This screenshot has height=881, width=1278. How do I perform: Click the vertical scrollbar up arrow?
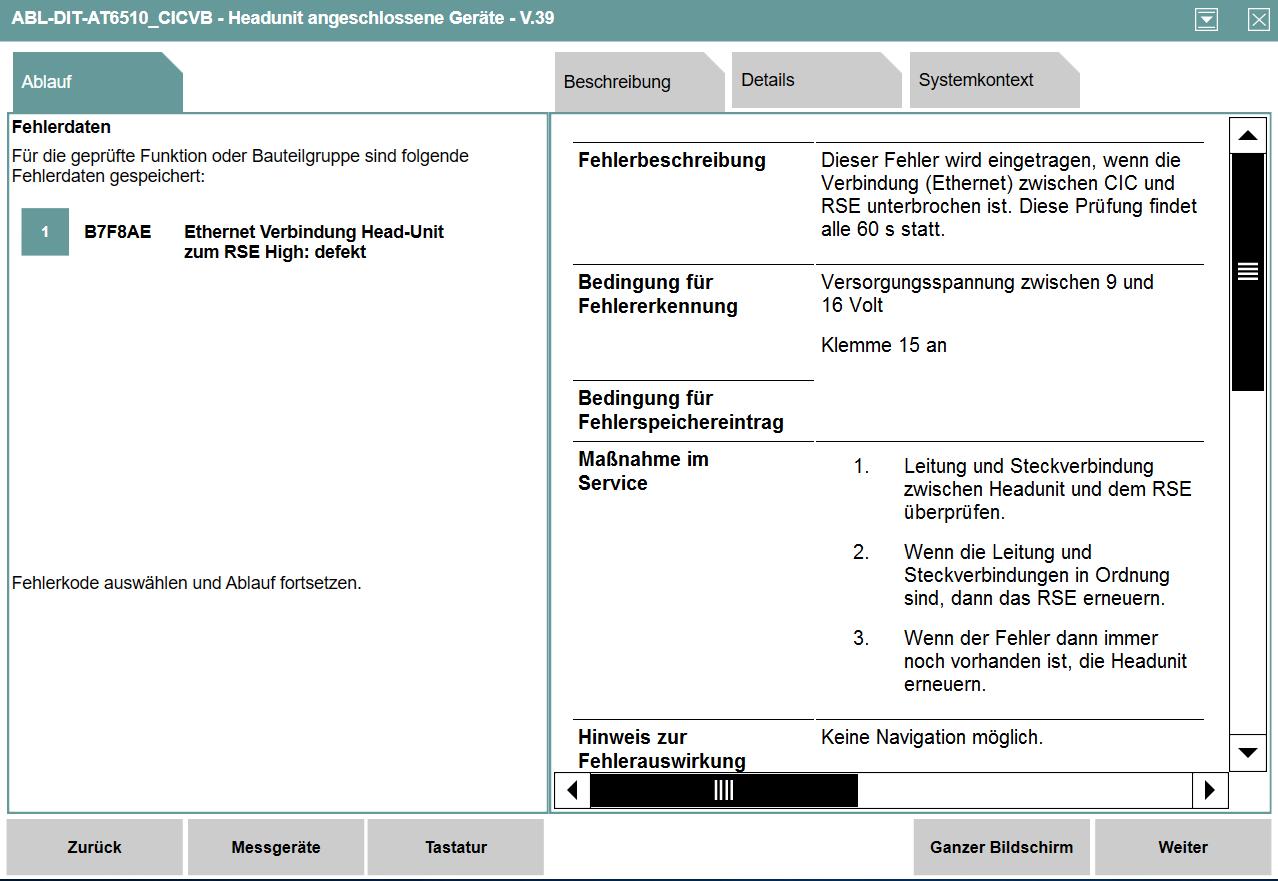[1247, 135]
